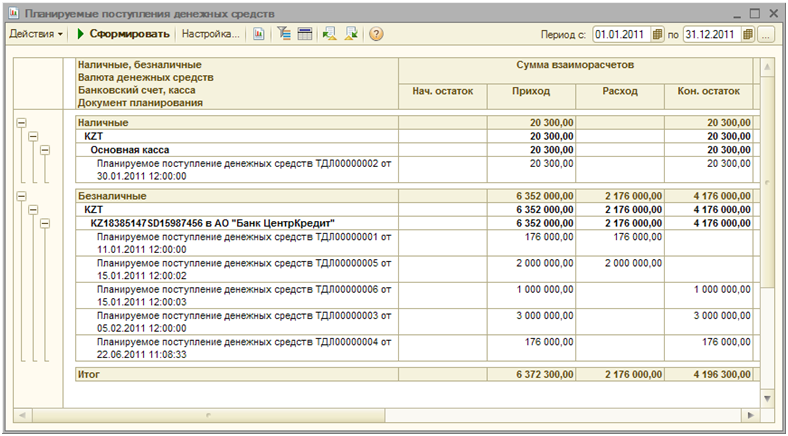Open the Действия dropdown menu
The width and height of the screenshot is (788, 436).
point(36,34)
